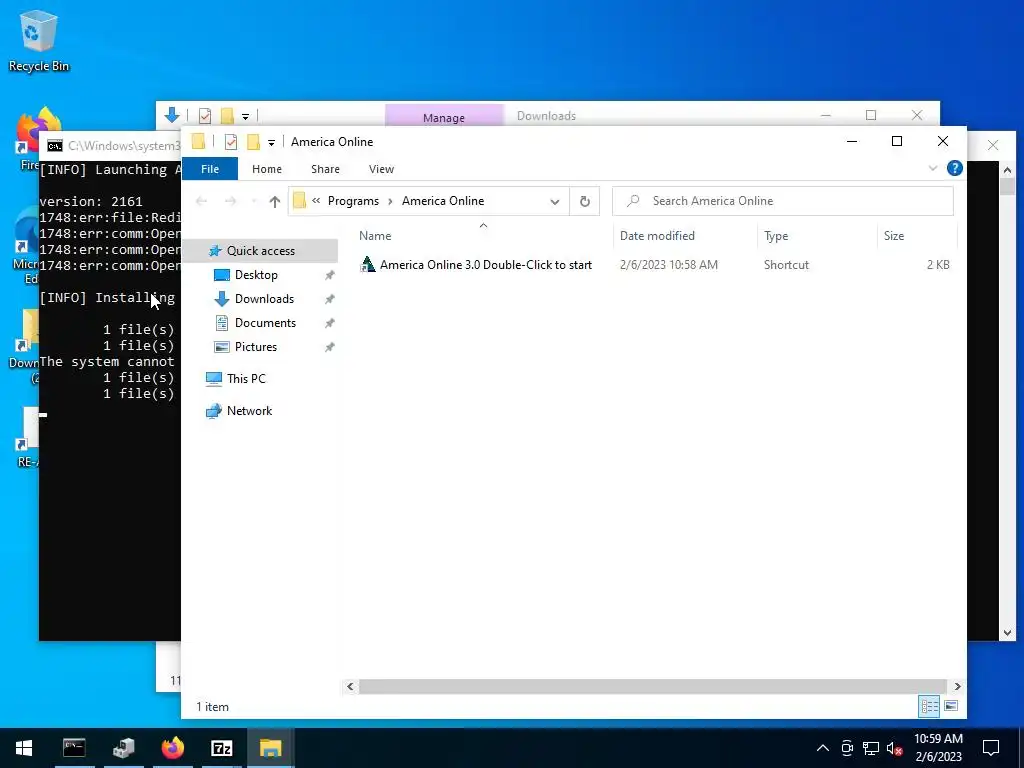Open Command Prompt from the taskbar

click(x=74, y=748)
